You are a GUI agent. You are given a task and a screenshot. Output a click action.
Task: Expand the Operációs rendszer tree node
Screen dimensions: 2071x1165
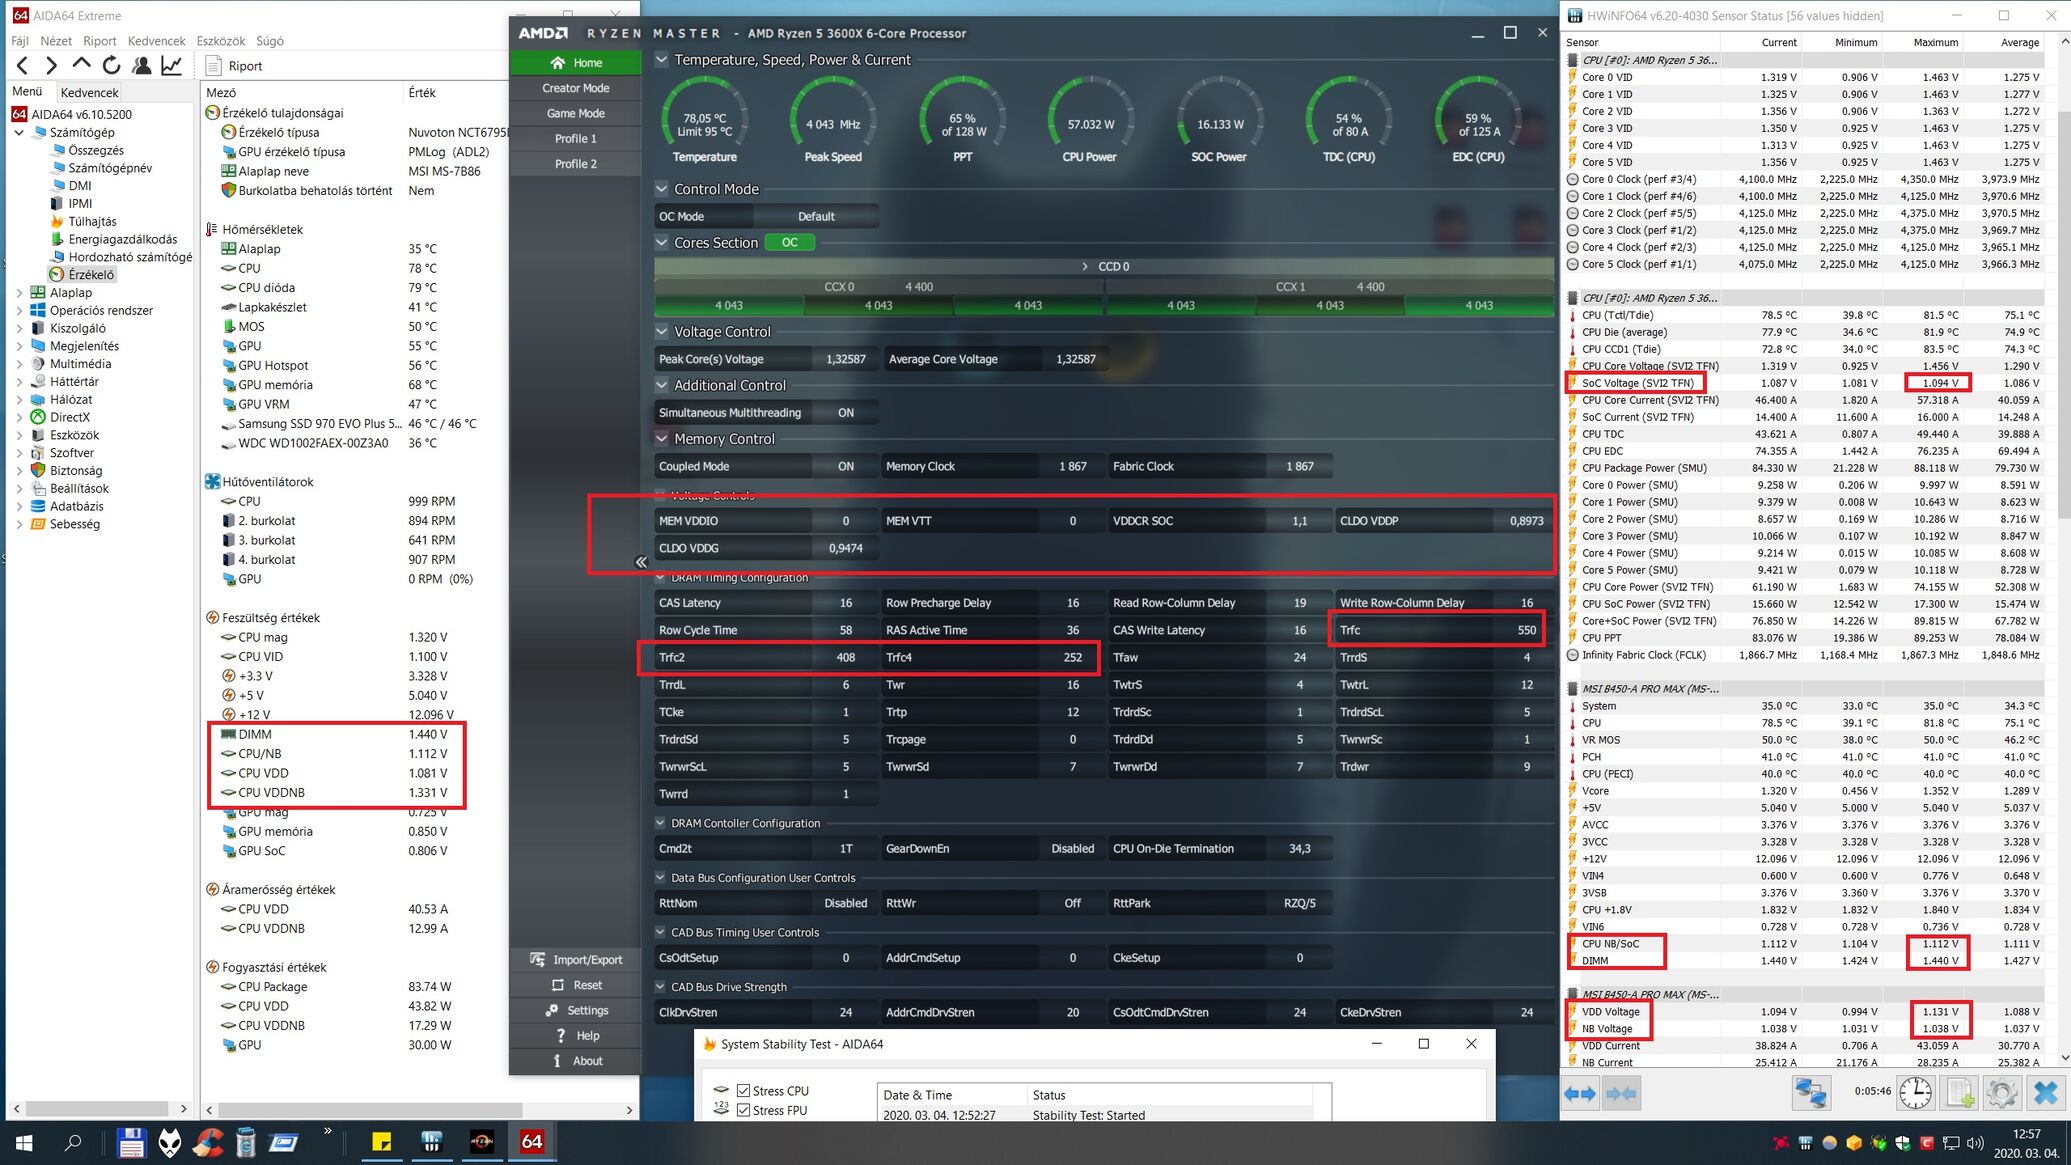pyautogui.click(x=18, y=311)
